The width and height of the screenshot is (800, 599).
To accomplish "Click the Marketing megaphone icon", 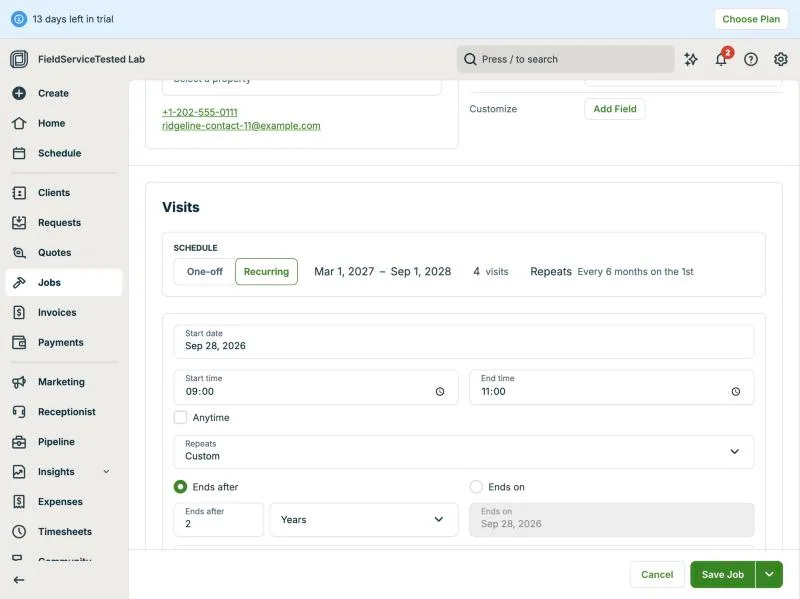I will [19, 382].
